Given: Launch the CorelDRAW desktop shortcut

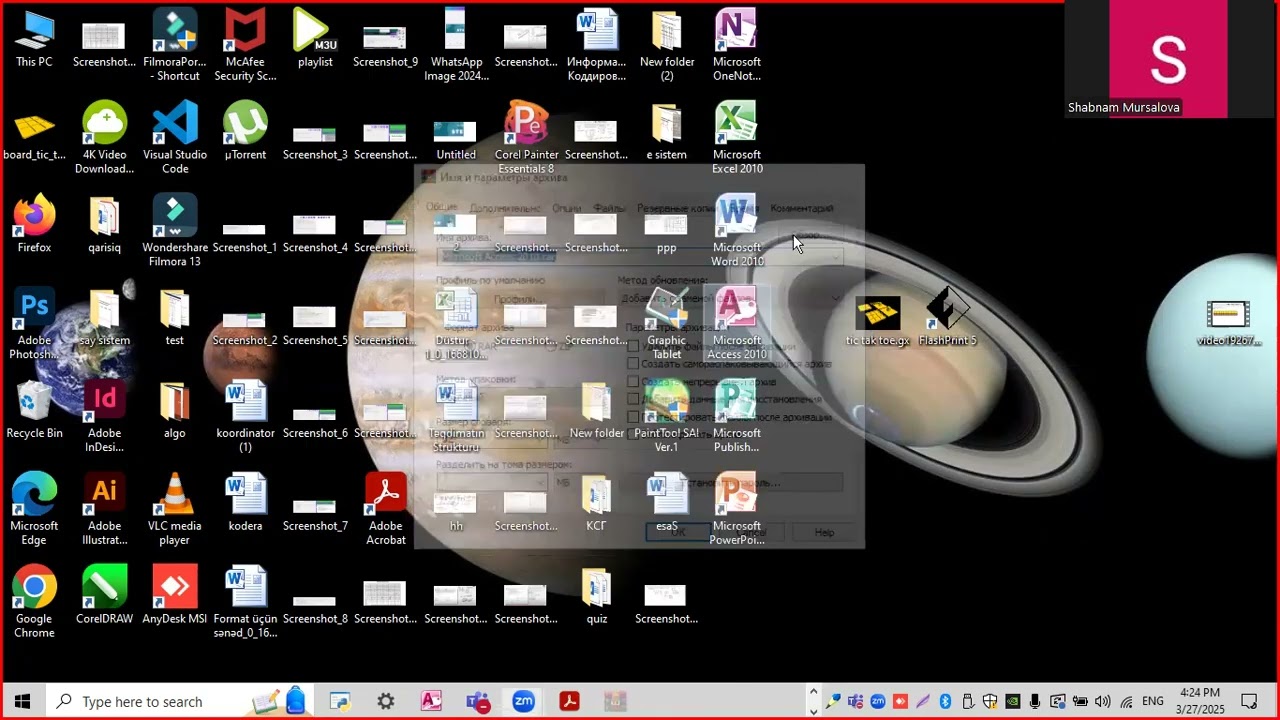Looking at the screenshot, I should tap(104, 596).
